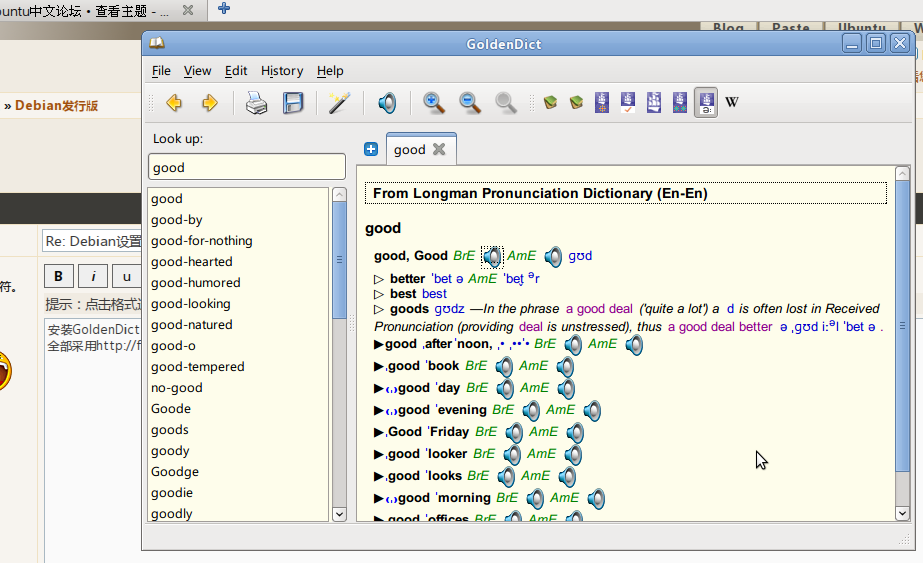Expand the 'best' entry triangle

click(379, 294)
